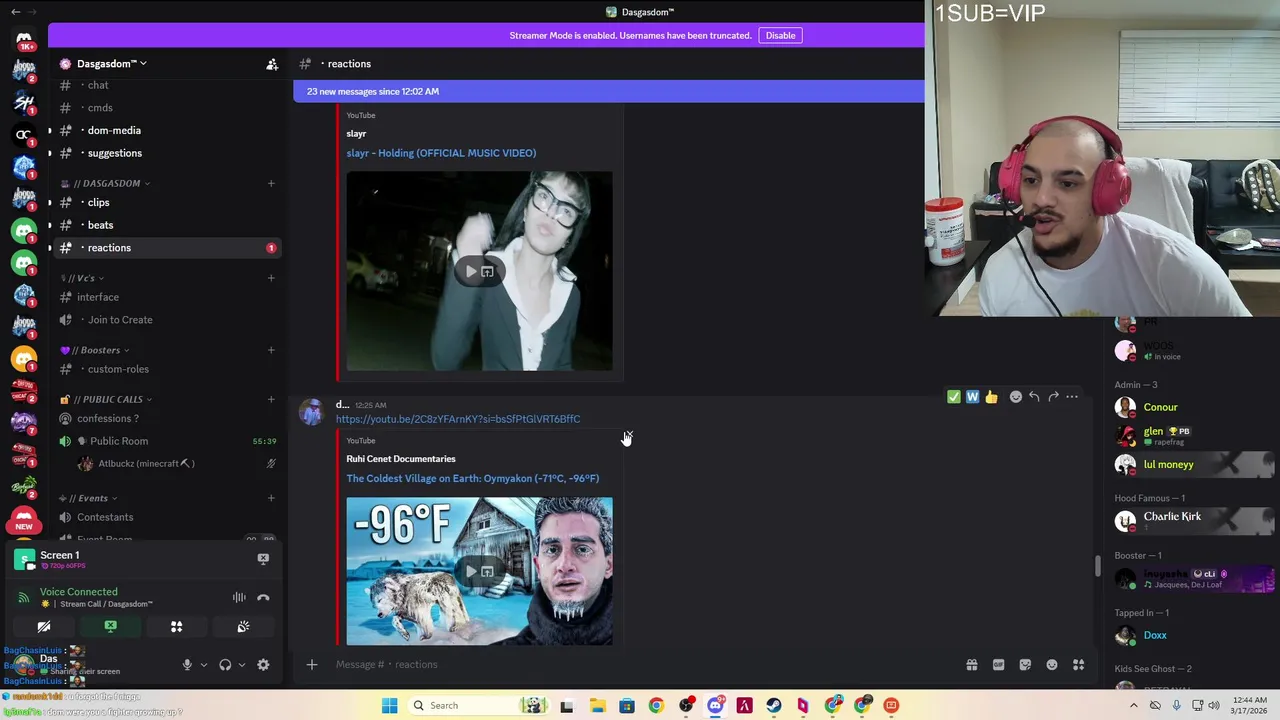Disconnect from voice with hang-up icon
This screenshot has height=720, width=1280.
coord(263,597)
